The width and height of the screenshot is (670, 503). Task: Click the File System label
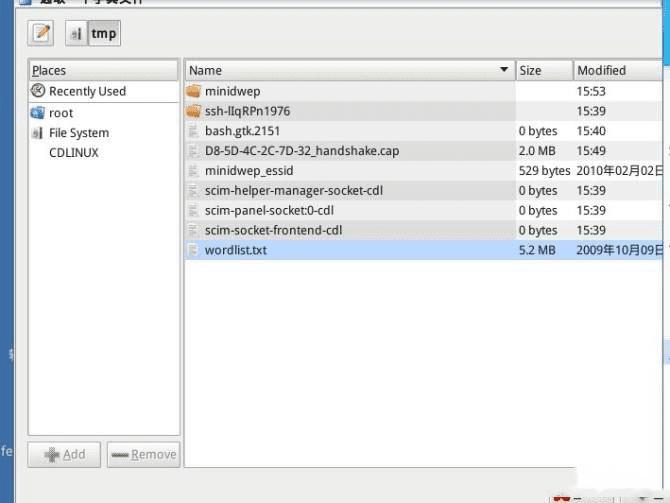tap(79, 133)
